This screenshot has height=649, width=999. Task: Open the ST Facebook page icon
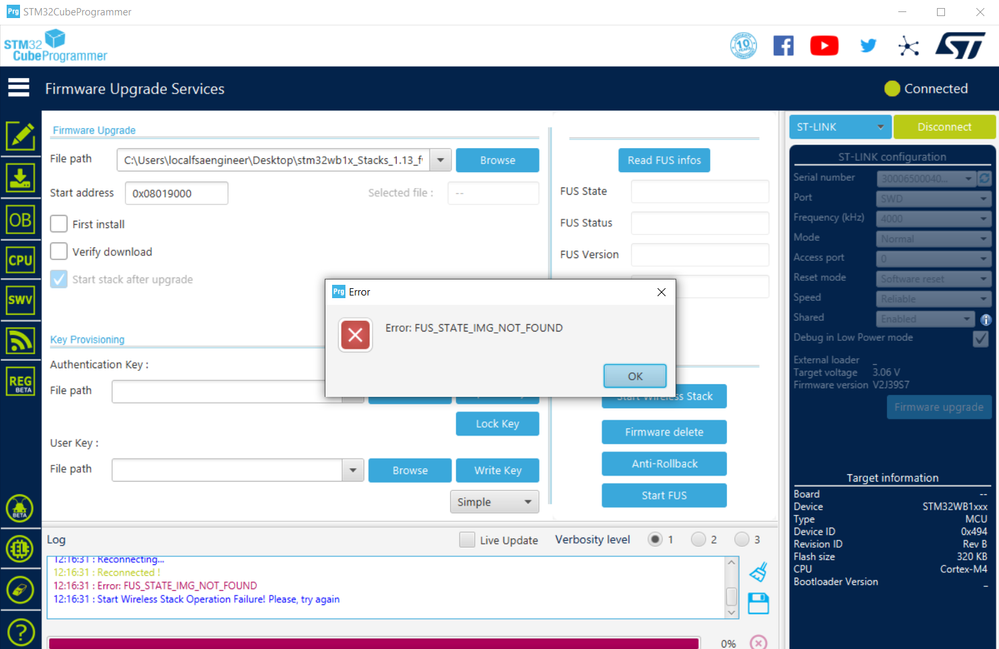[x=783, y=46]
